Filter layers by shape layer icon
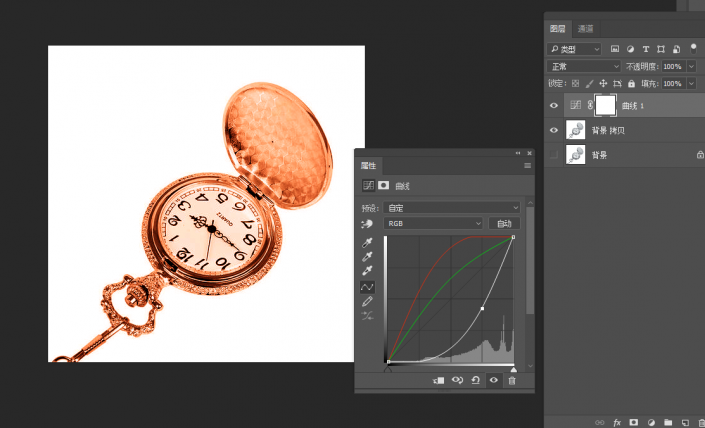Image resolution: width=705 pixels, height=428 pixels. coord(661,49)
